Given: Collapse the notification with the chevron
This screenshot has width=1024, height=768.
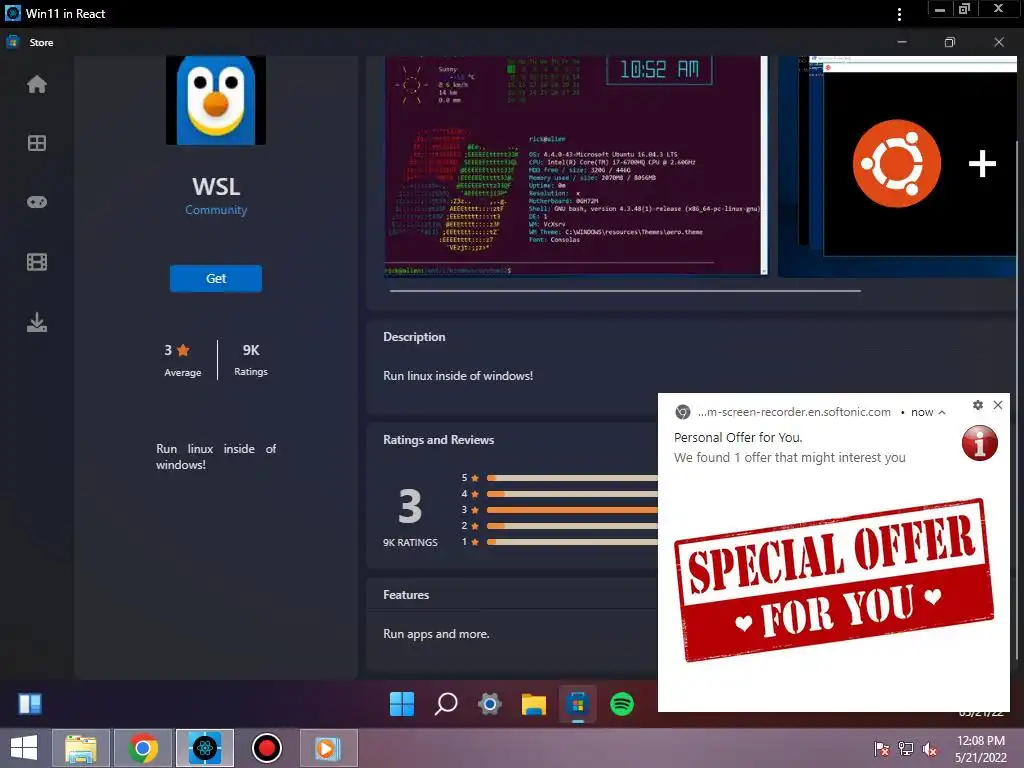Looking at the screenshot, I should tap(942, 412).
